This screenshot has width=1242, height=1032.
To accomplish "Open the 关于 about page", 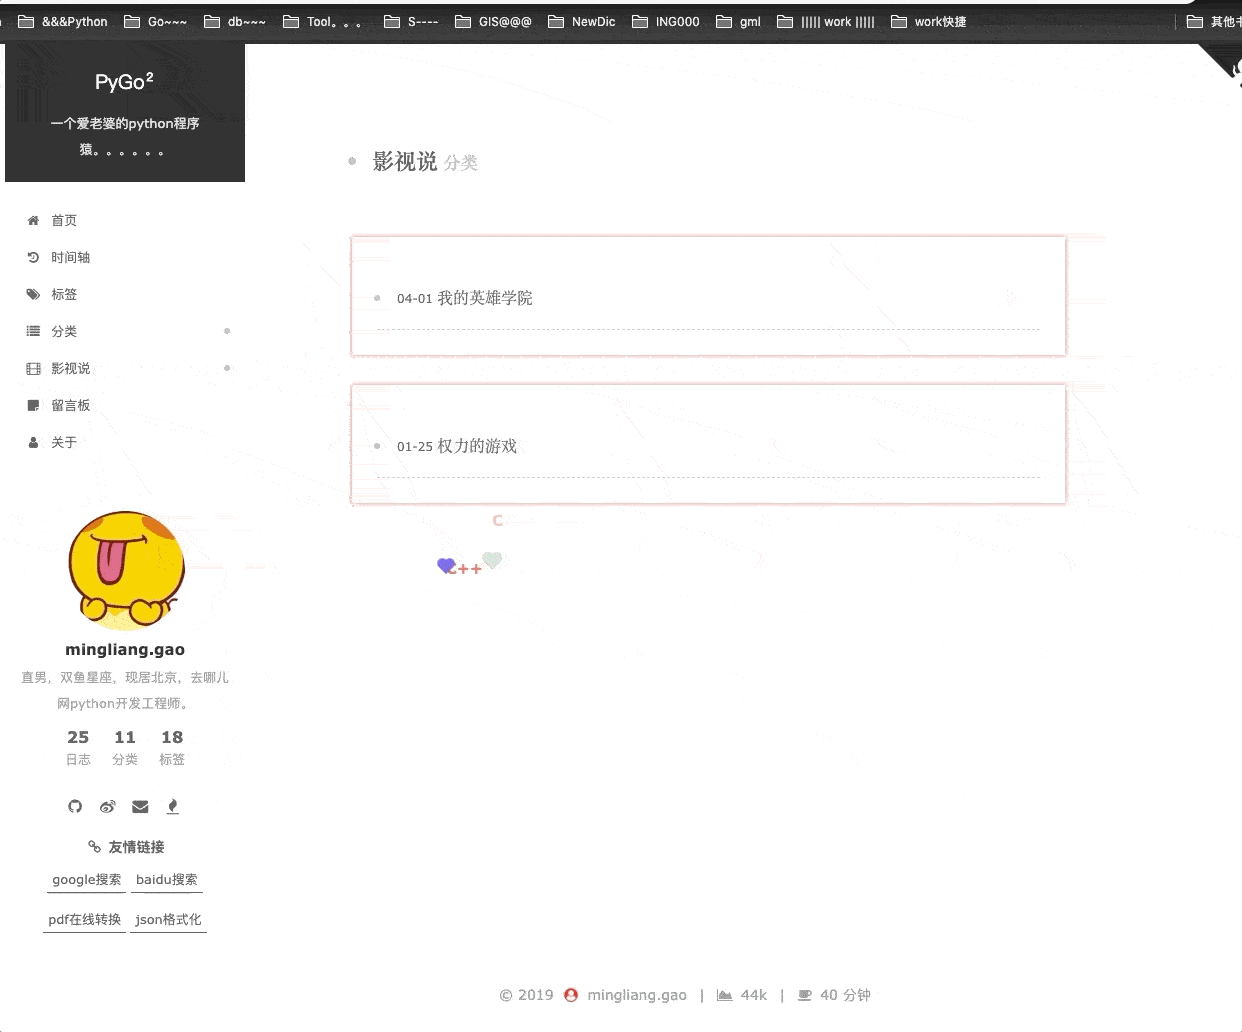I will [x=64, y=442].
